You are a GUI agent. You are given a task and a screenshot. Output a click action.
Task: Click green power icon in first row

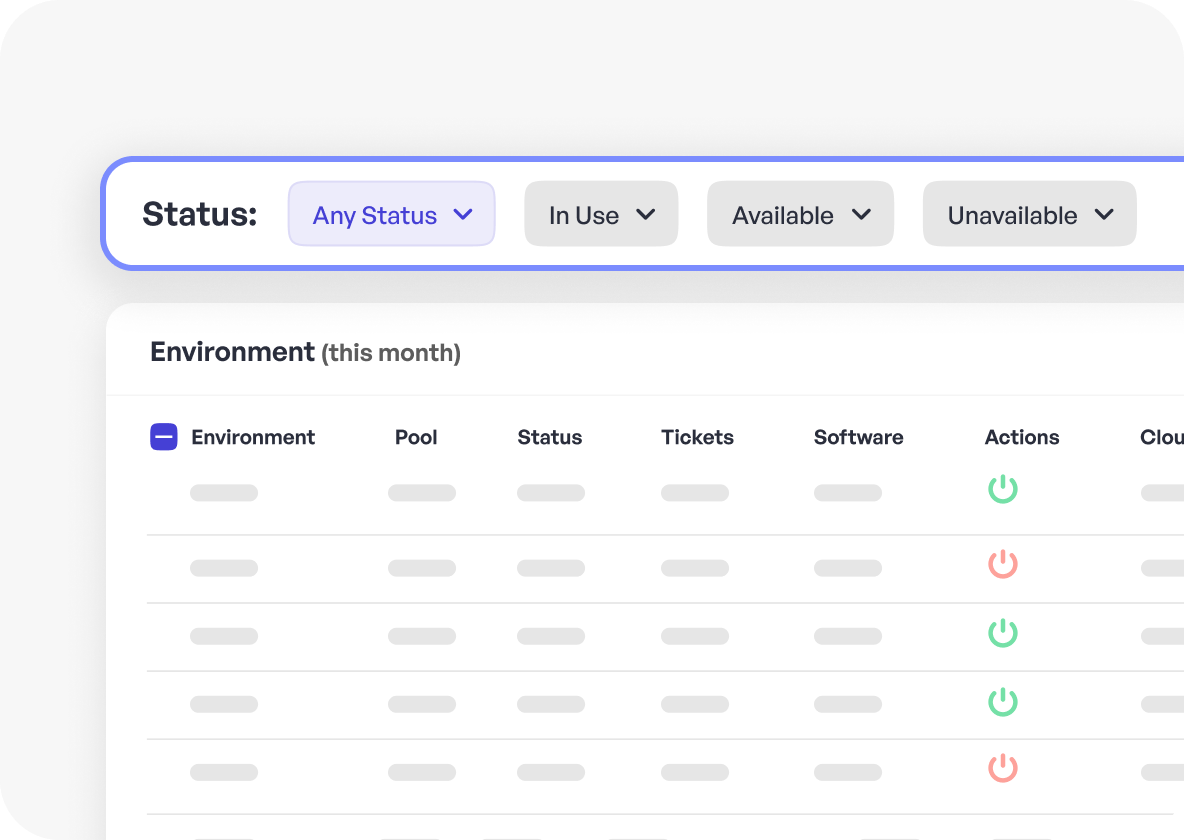(x=1003, y=490)
